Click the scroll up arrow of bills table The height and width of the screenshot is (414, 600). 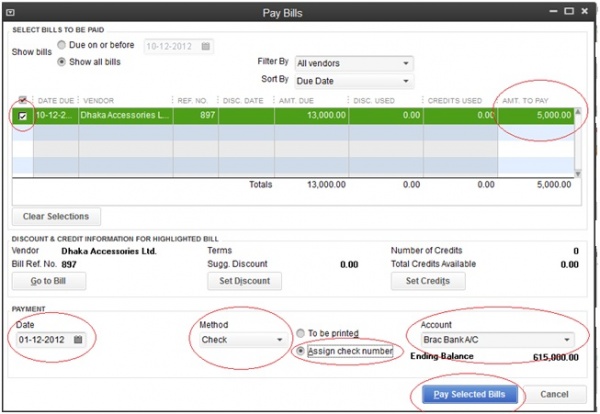coord(578,112)
